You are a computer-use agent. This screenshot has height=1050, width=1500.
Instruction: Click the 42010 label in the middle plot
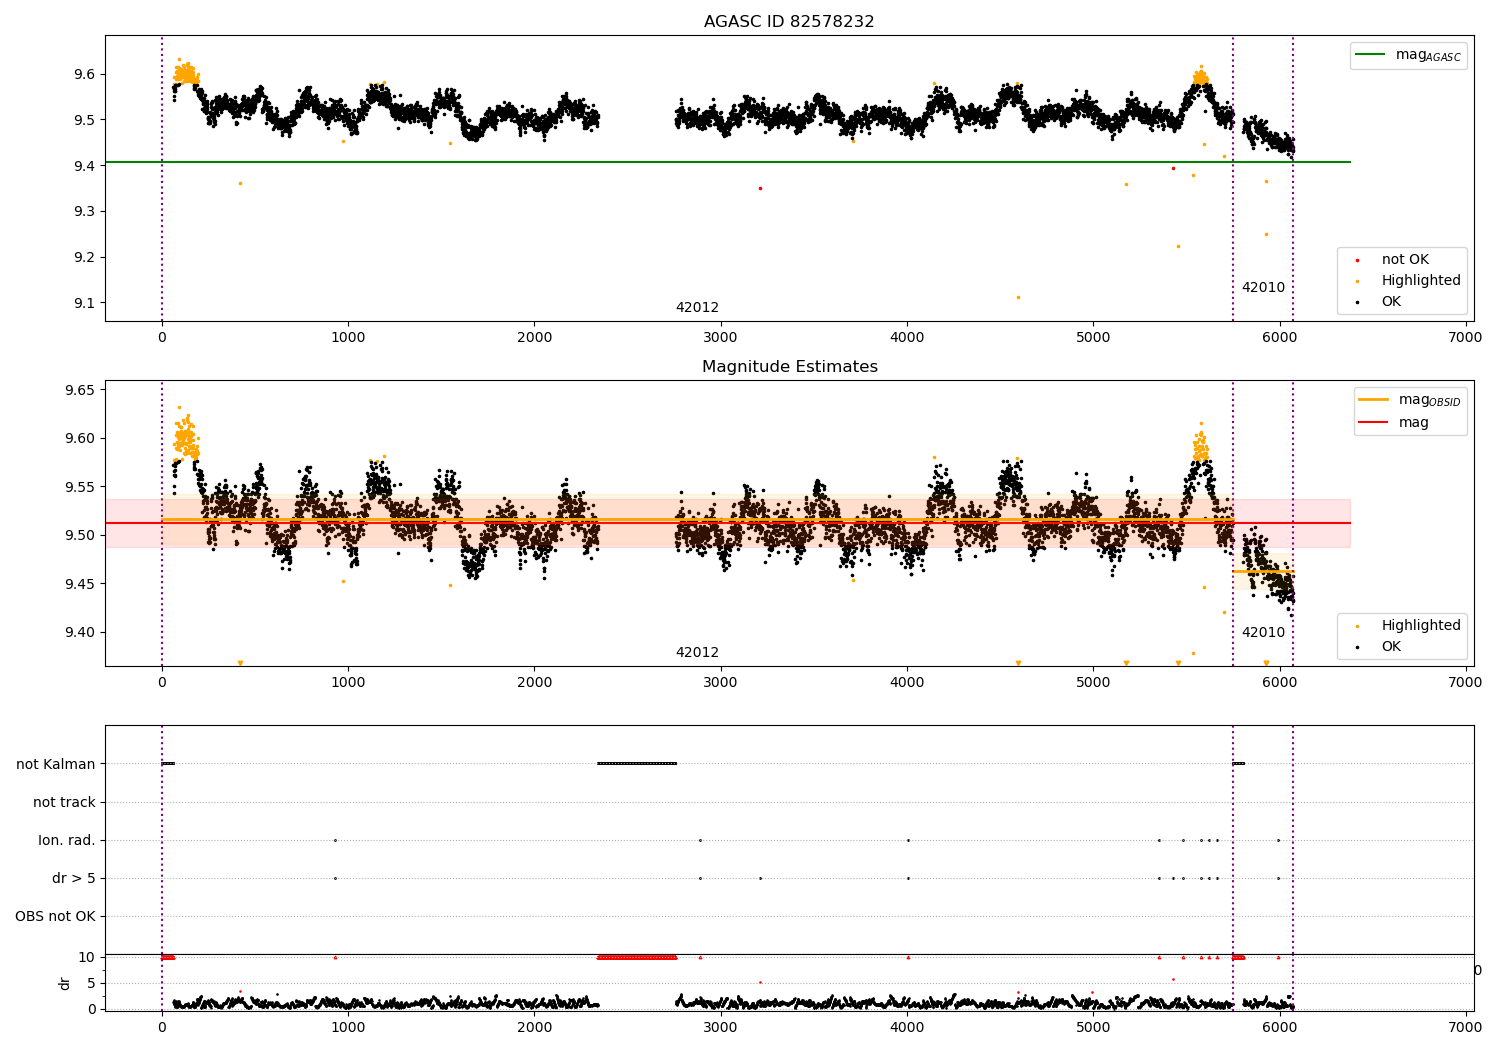coord(1263,633)
